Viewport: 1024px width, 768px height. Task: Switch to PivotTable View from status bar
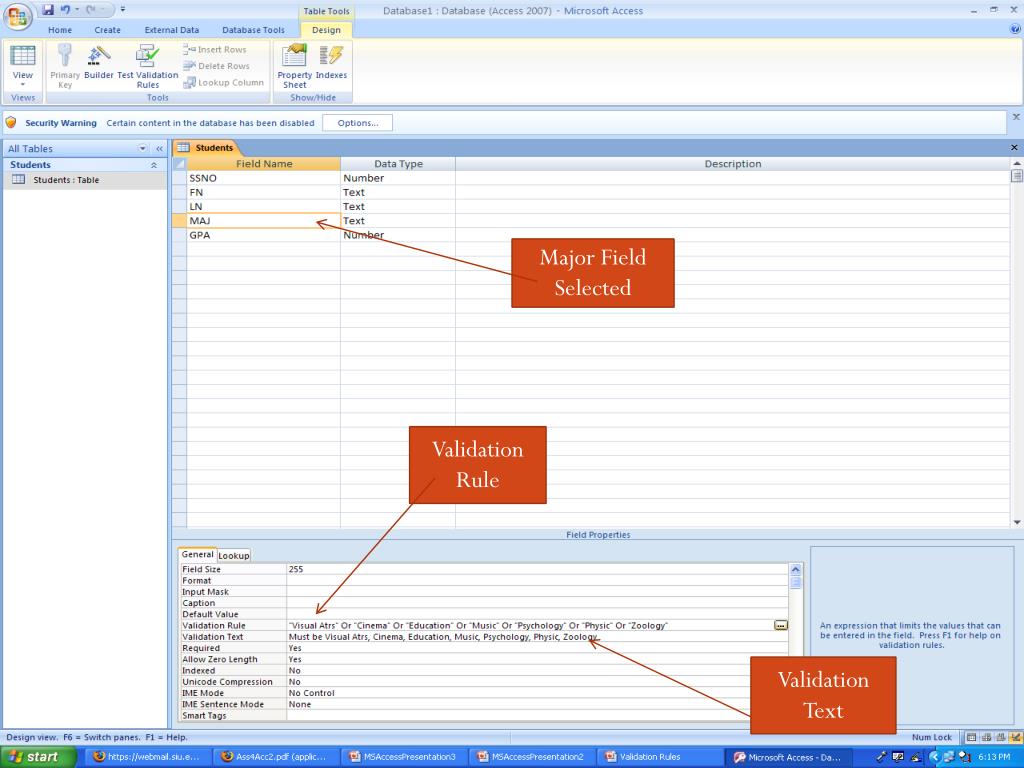[986, 737]
